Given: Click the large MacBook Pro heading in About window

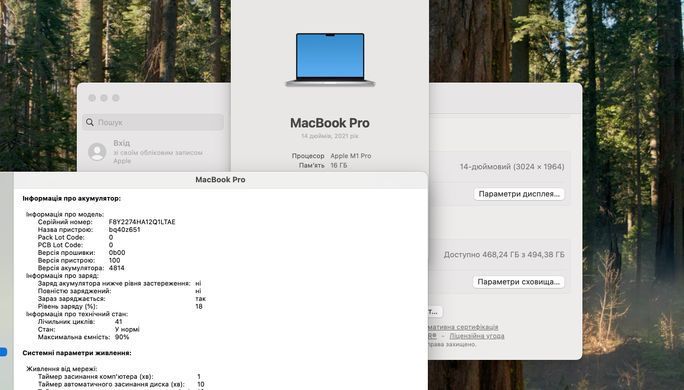Looking at the screenshot, I should 330,123.
